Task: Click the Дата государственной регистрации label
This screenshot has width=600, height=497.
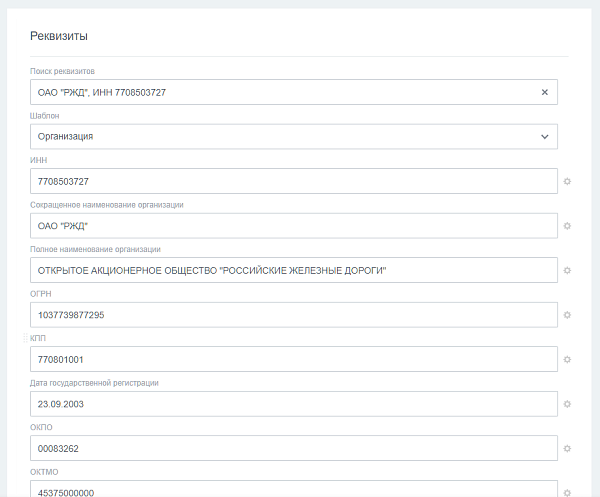Action: (94, 383)
